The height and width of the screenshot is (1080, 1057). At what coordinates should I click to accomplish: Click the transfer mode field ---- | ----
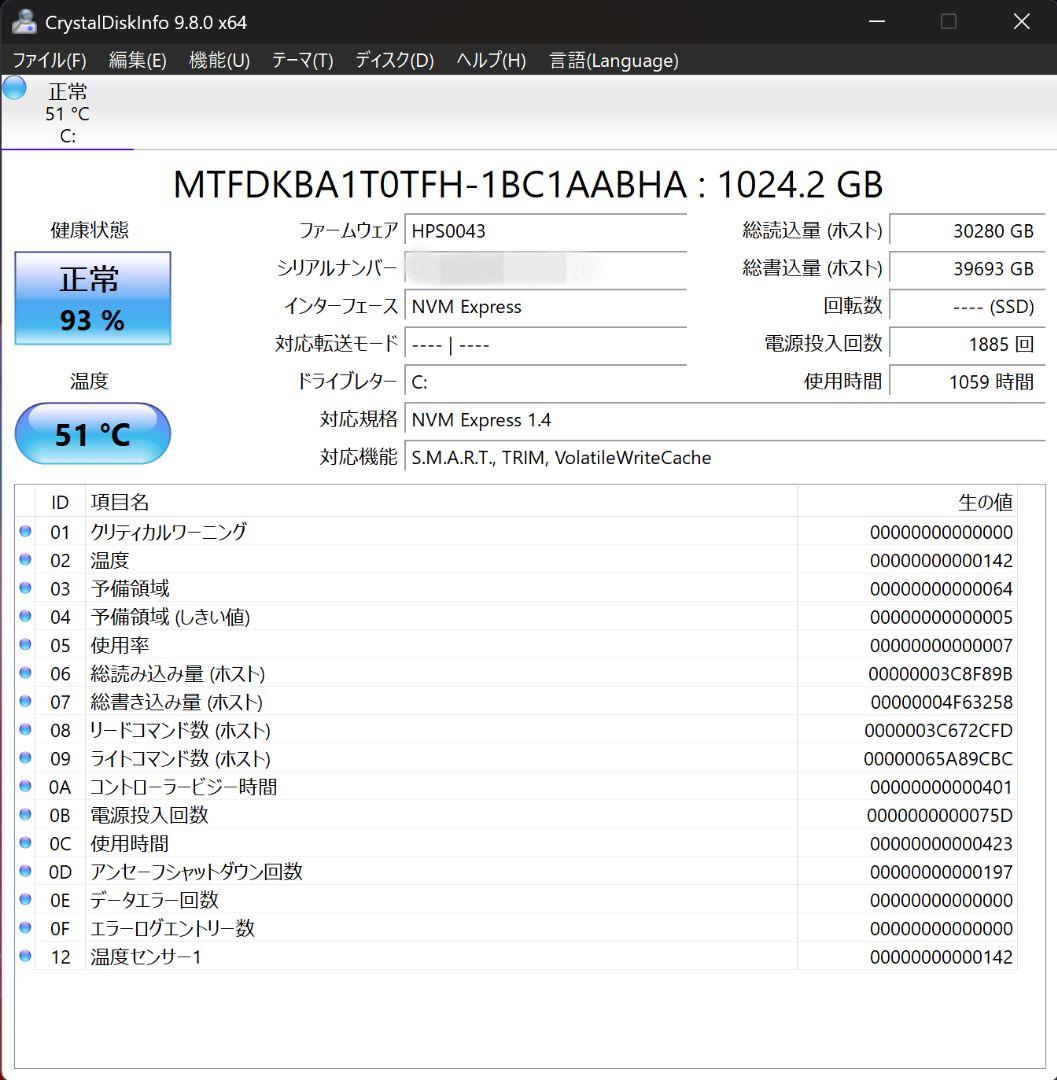point(545,344)
